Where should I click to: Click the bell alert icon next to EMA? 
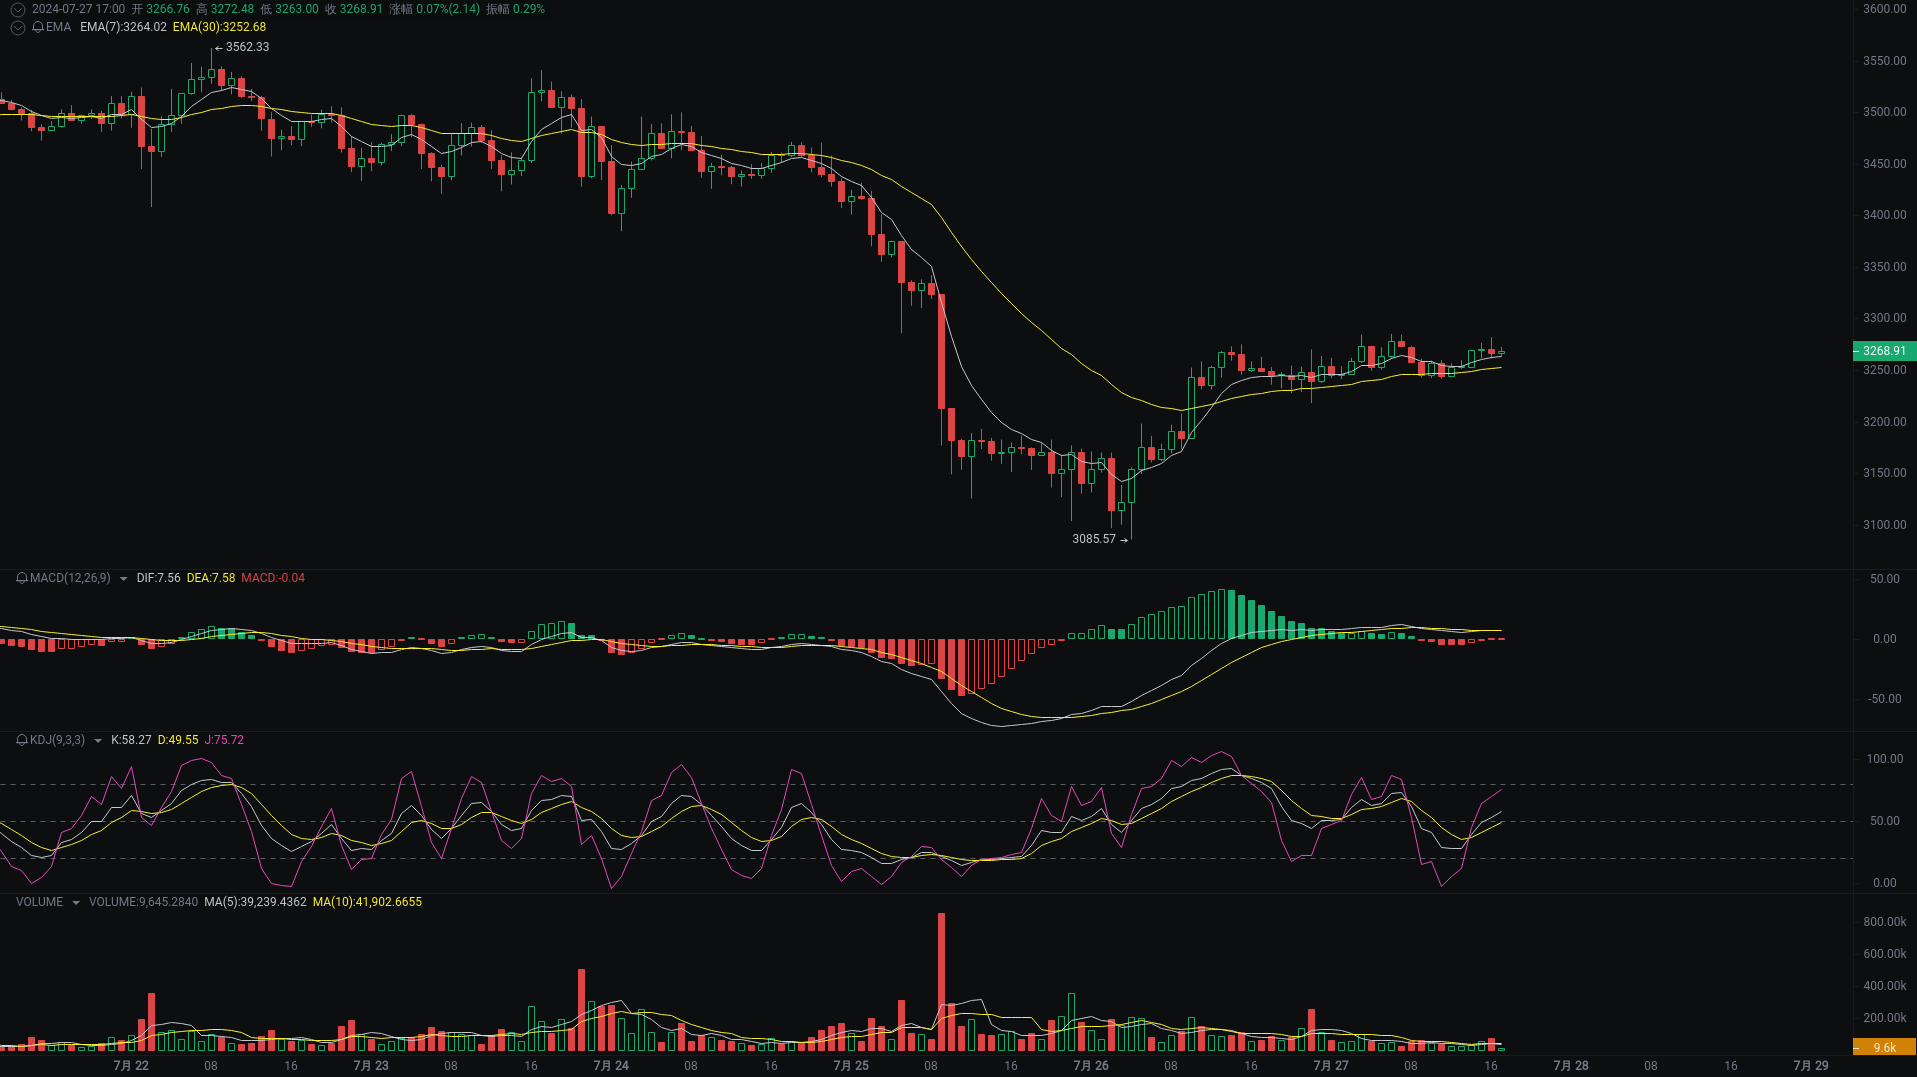[x=37, y=27]
